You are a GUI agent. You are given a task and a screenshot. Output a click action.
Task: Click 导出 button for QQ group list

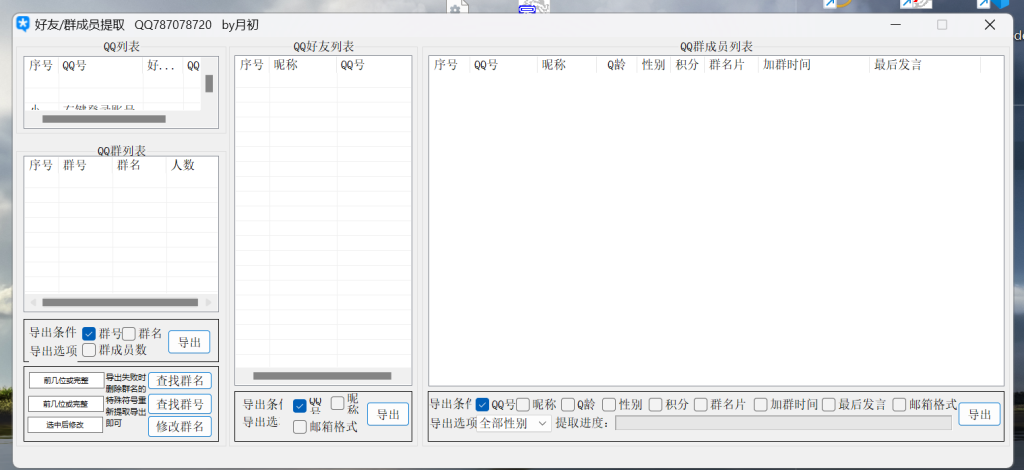(x=189, y=342)
